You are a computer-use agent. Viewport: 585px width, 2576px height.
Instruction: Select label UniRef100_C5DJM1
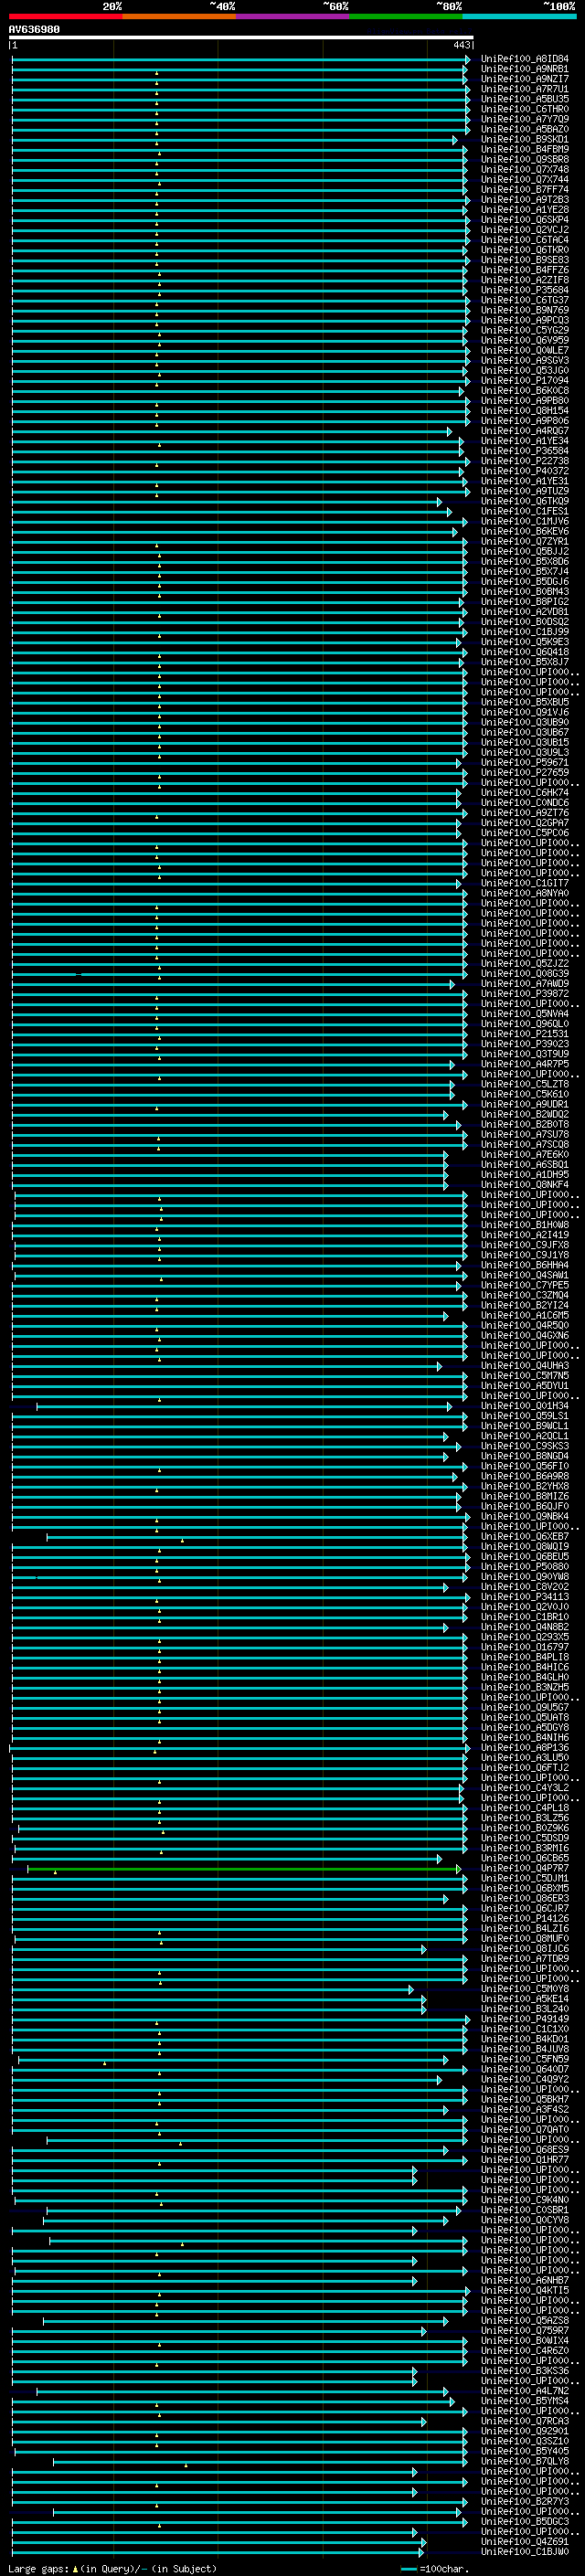[525, 1878]
